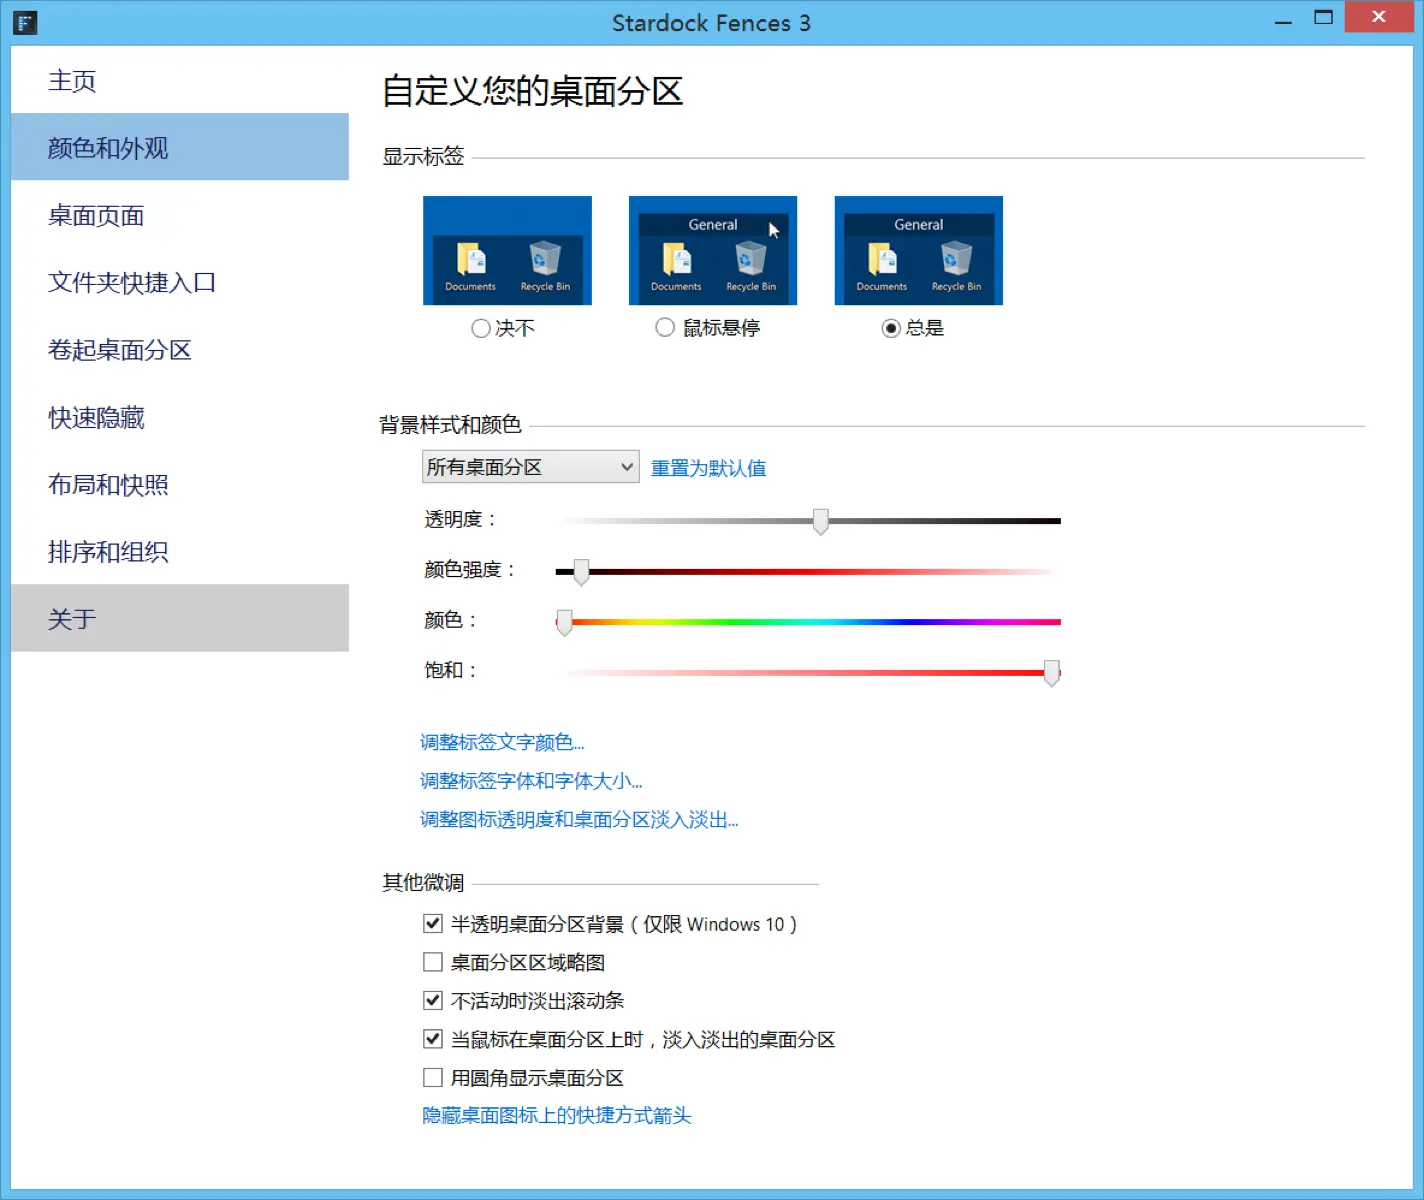1424x1200 pixels.
Task: Click the 饱和 slider handle
Action: point(1052,673)
